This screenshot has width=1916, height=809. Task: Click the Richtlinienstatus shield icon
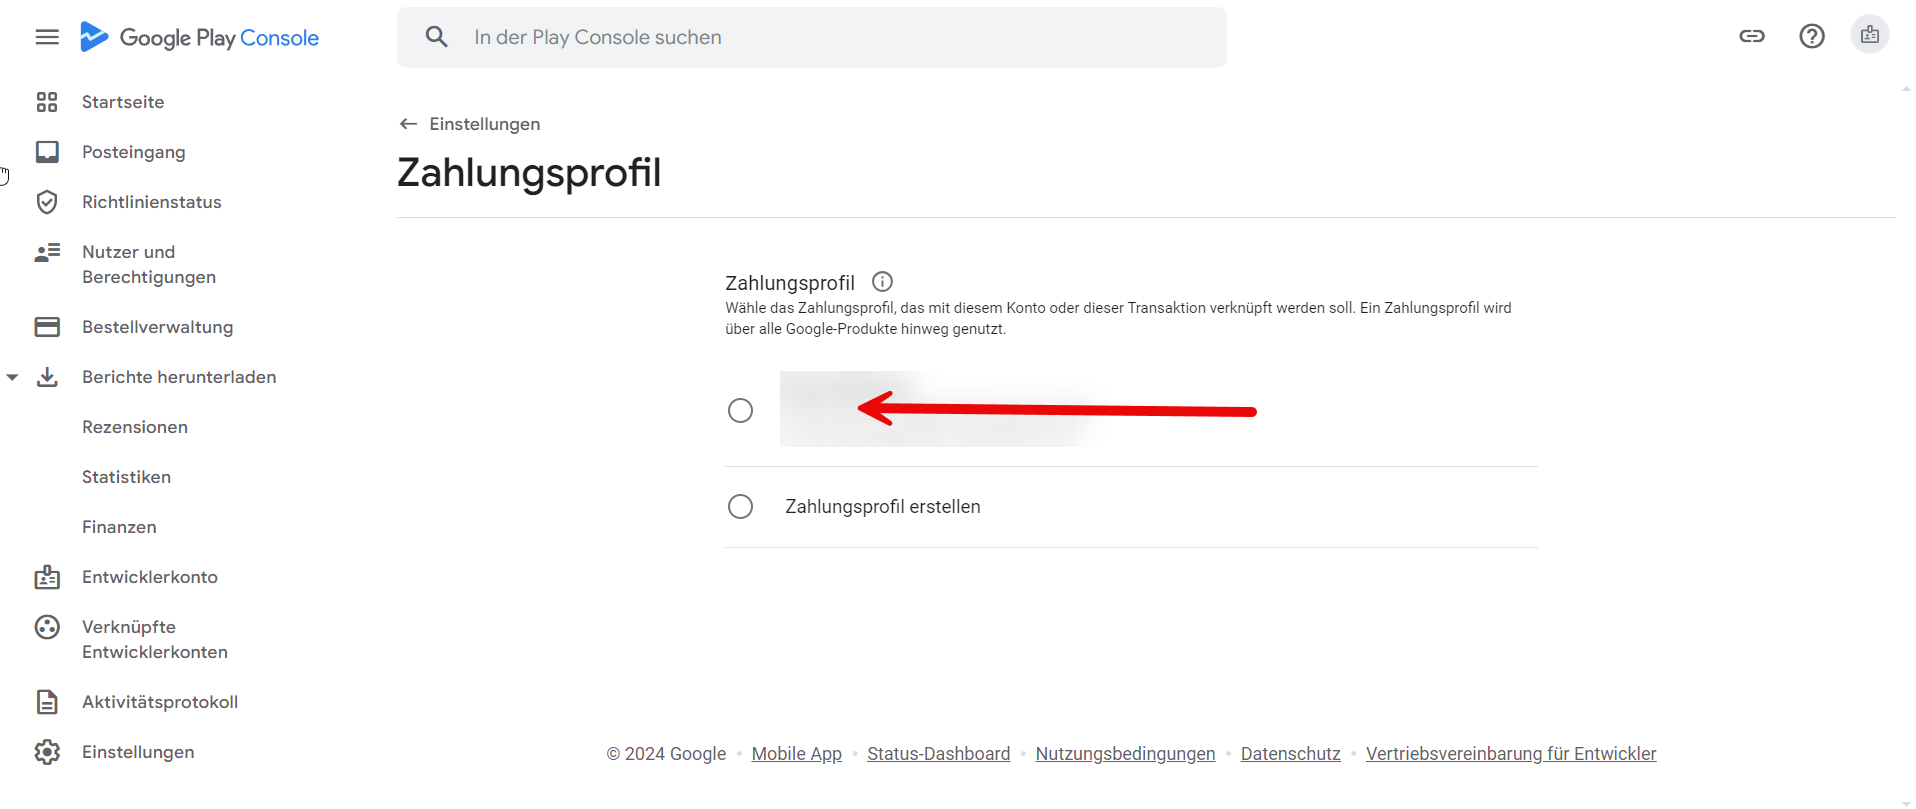pos(47,202)
